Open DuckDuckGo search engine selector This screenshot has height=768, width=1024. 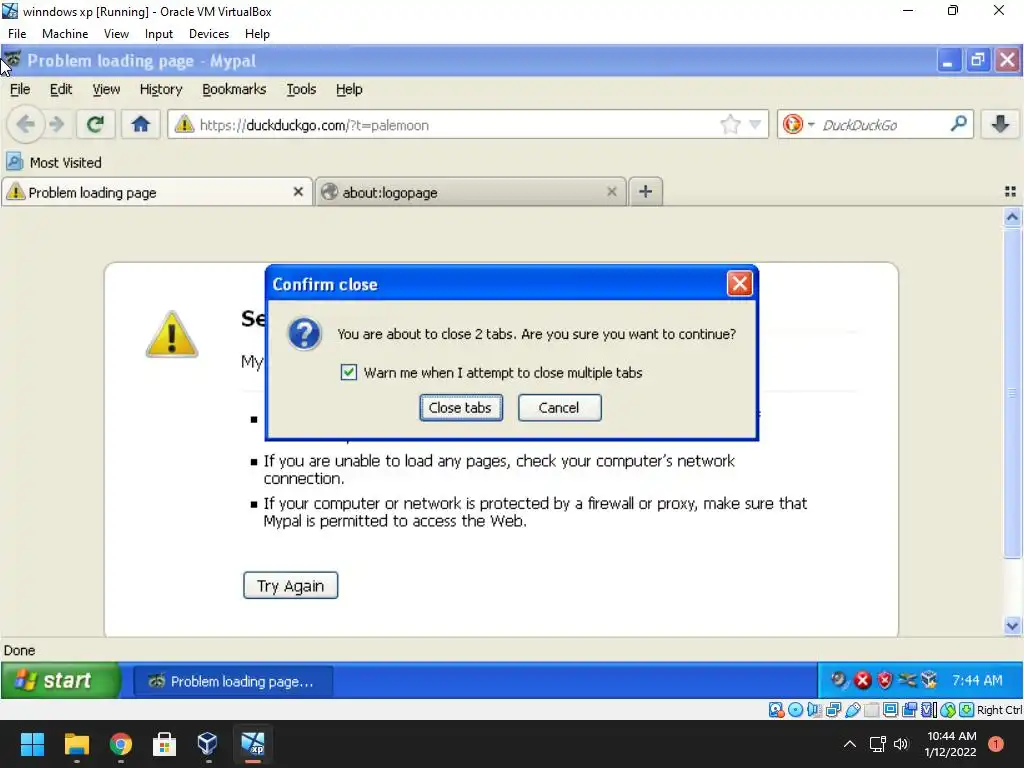coord(798,124)
